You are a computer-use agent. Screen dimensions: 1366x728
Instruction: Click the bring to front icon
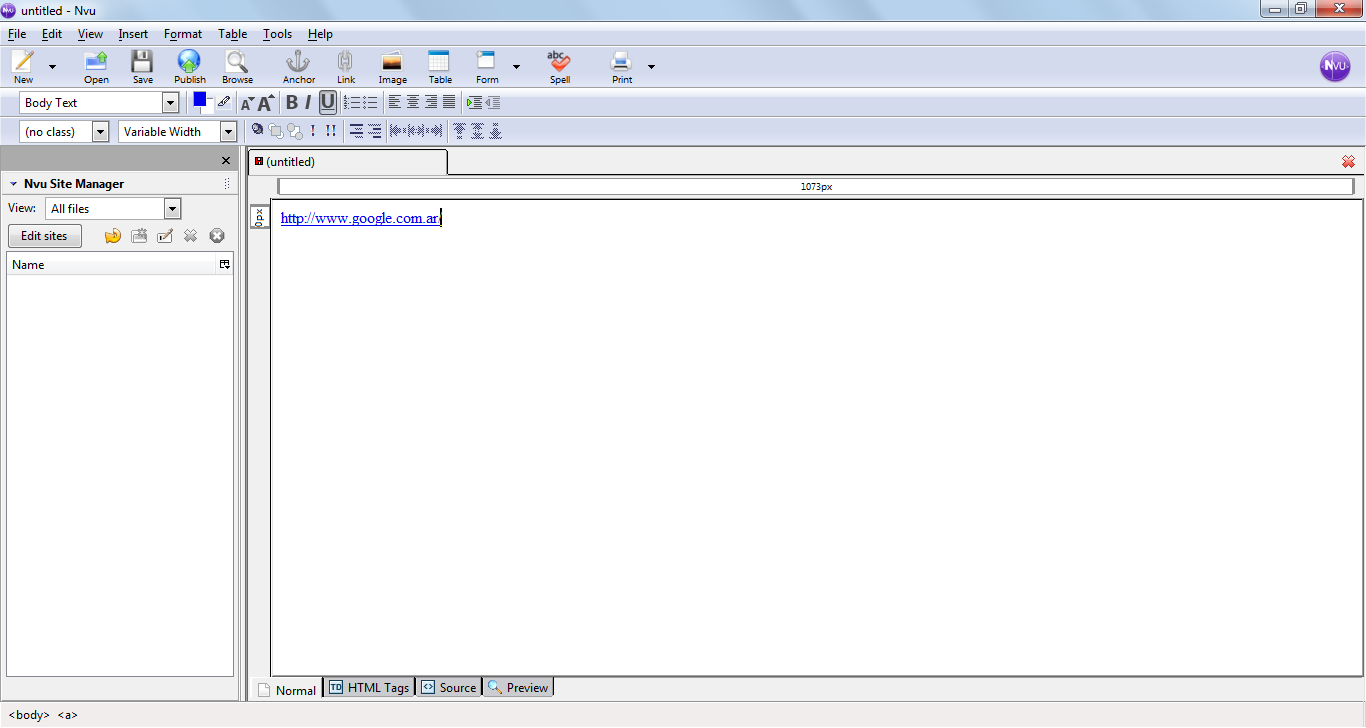click(x=276, y=131)
